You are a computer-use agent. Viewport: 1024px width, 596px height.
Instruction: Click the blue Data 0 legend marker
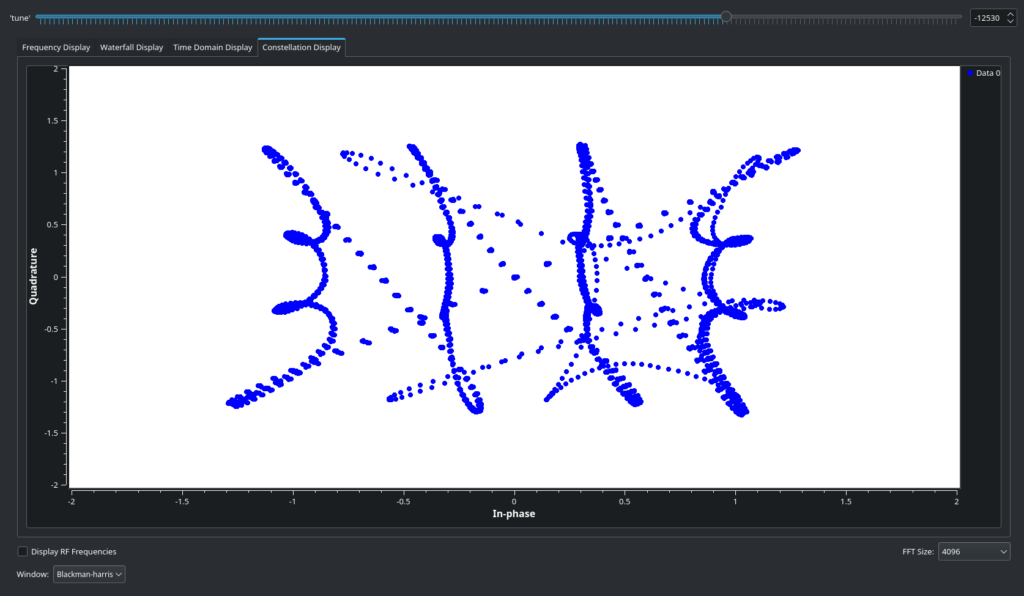970,73
